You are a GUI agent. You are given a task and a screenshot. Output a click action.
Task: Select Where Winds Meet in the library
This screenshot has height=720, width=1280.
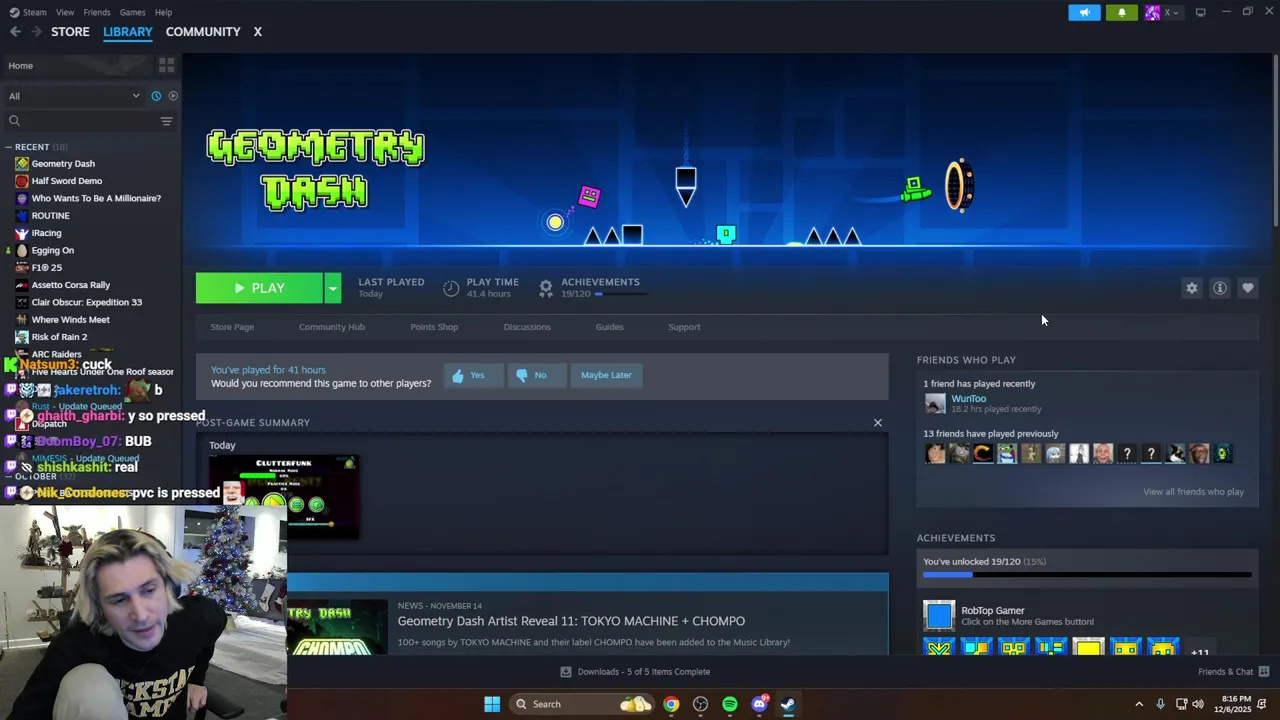70,320
